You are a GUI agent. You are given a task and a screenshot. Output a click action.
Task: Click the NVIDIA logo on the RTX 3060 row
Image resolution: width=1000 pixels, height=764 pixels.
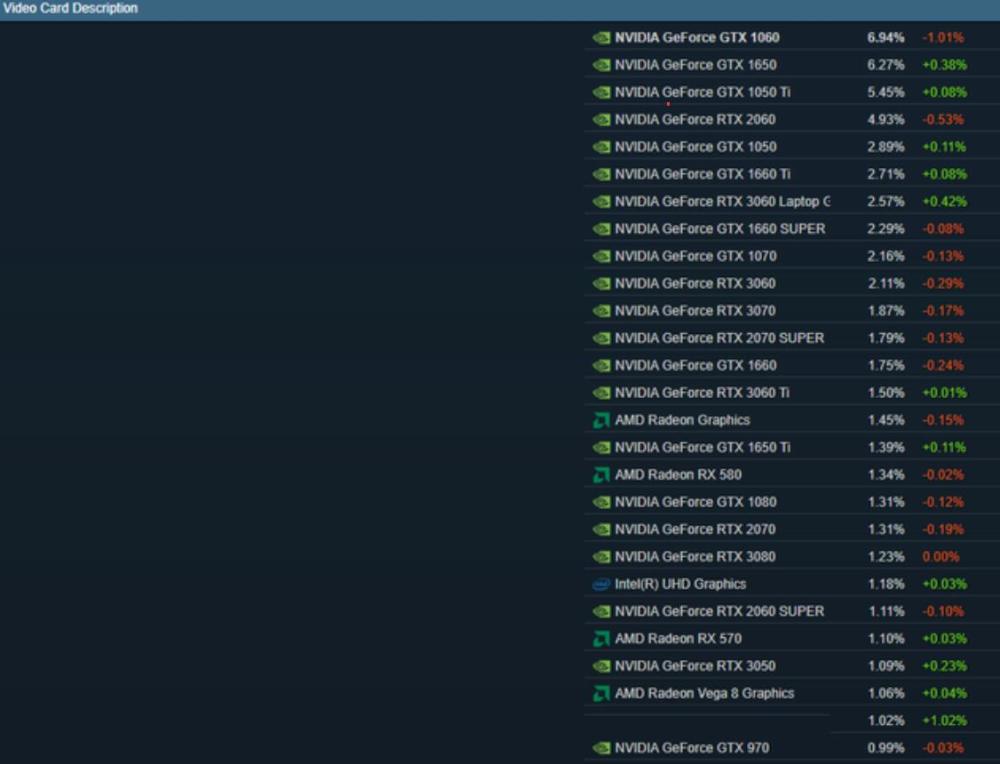pos(601,284)
